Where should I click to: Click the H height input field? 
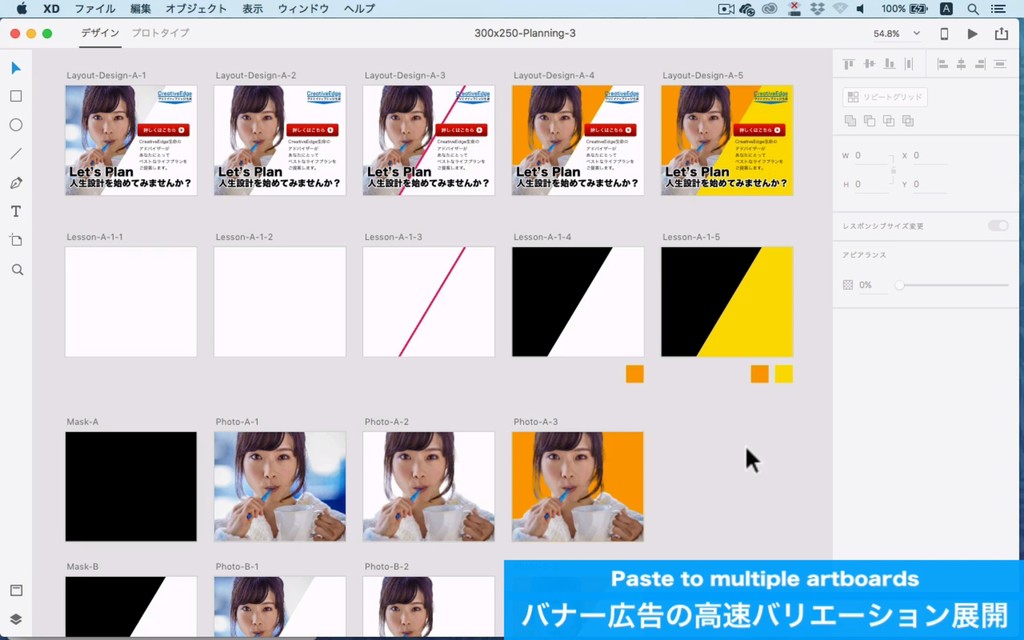tap(873, 184)
